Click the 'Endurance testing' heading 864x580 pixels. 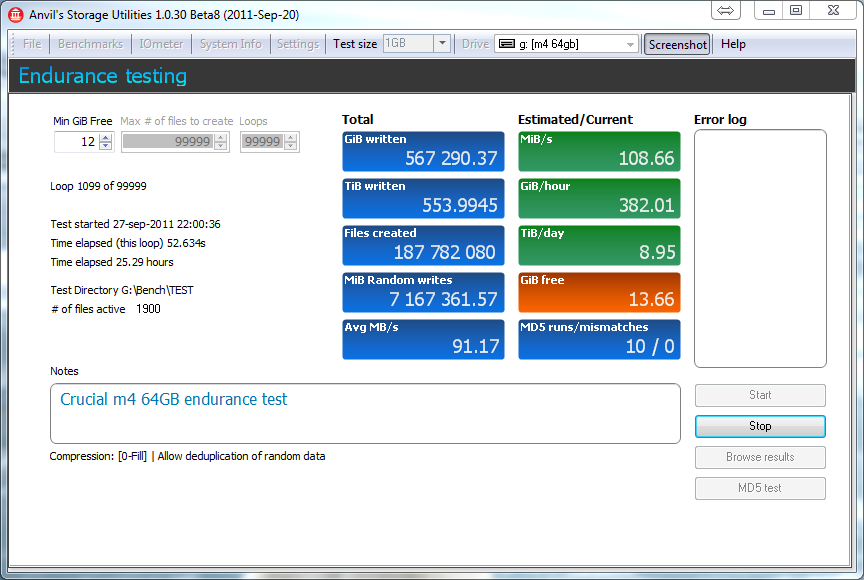103,76
